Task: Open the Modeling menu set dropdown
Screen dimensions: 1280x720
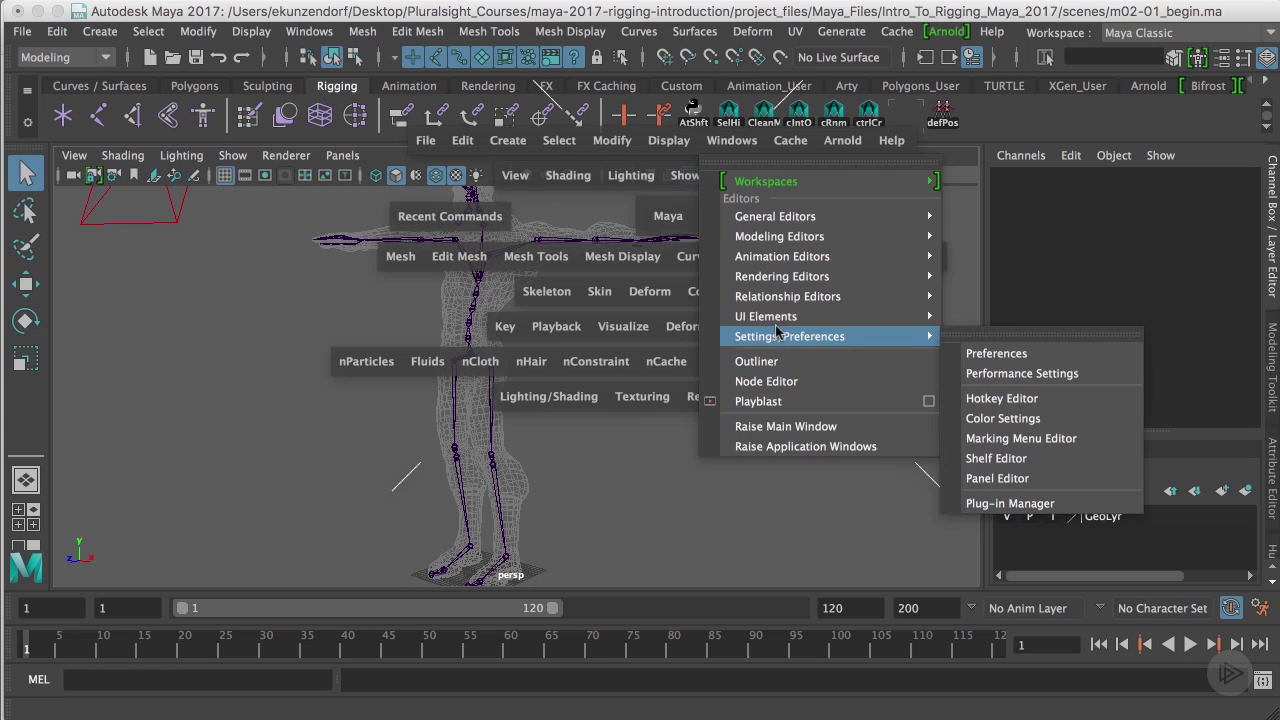Action: tap(66, 57)
